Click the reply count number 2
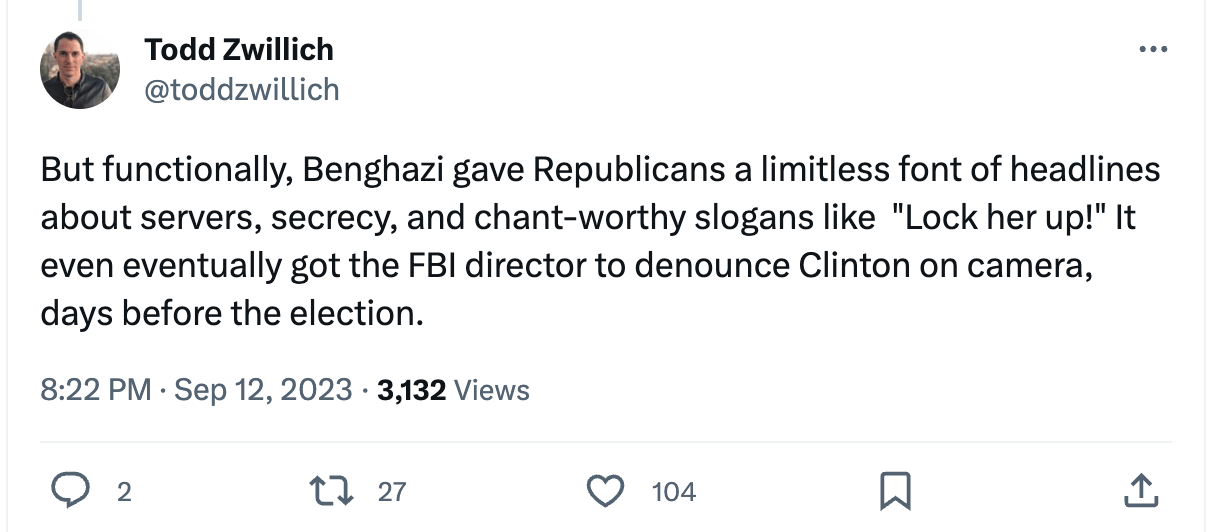1214x532 pixels. [x=124, y=492]
